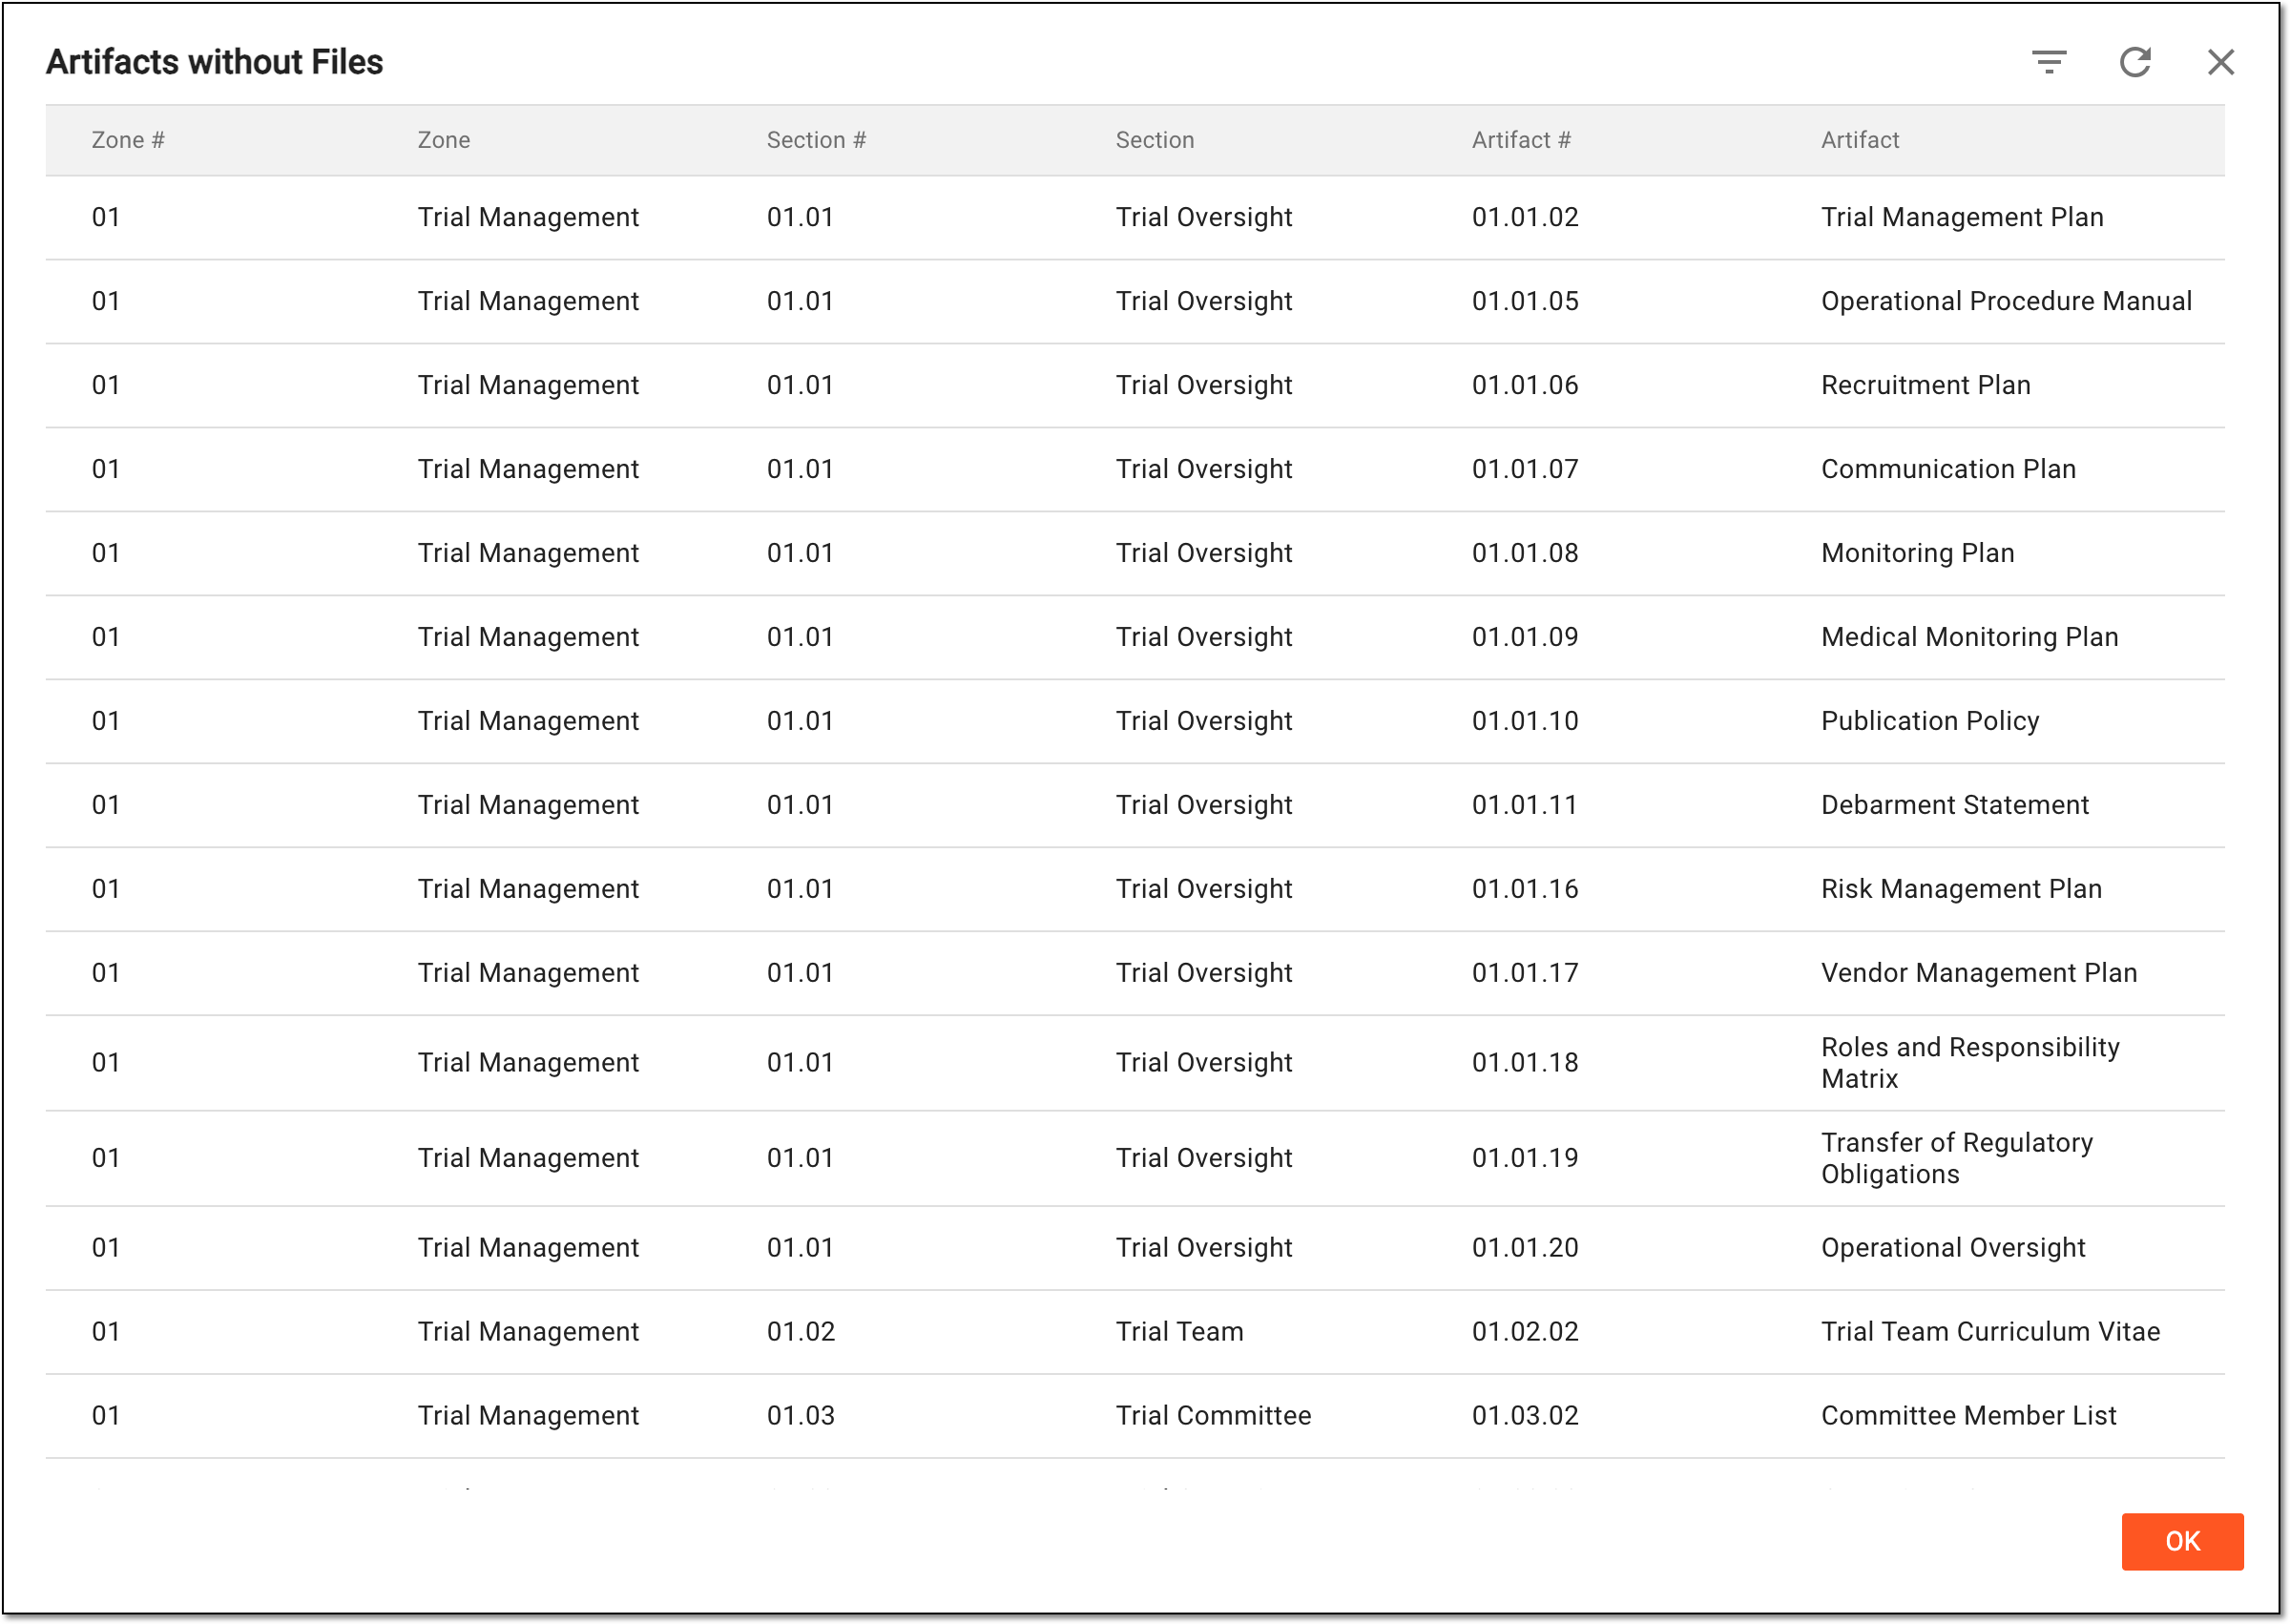Click Trial Management in the Publication Policy row
Image resolution: width=2290 pixels, height=1624 pixels.
pos(528,721)
